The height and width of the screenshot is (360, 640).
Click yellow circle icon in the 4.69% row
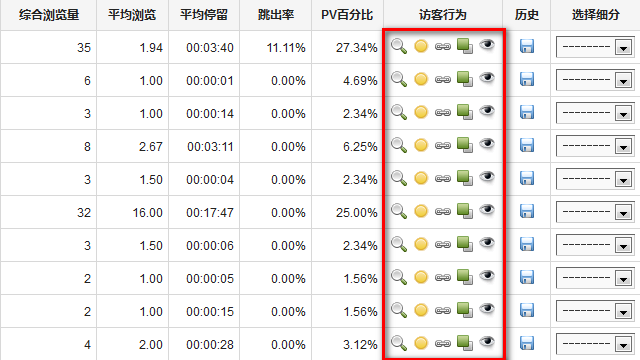pos(421,79)
